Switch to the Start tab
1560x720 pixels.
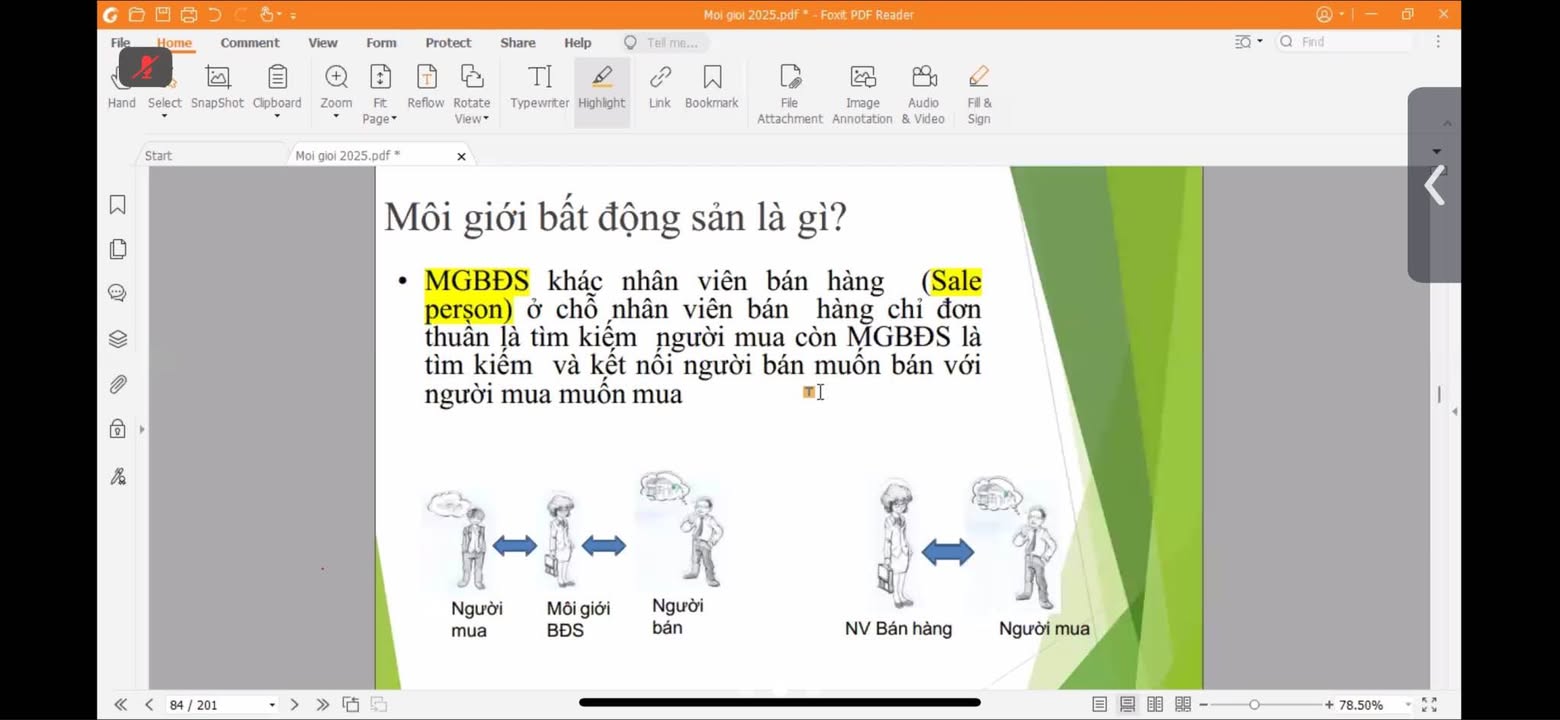coord(159,155)
